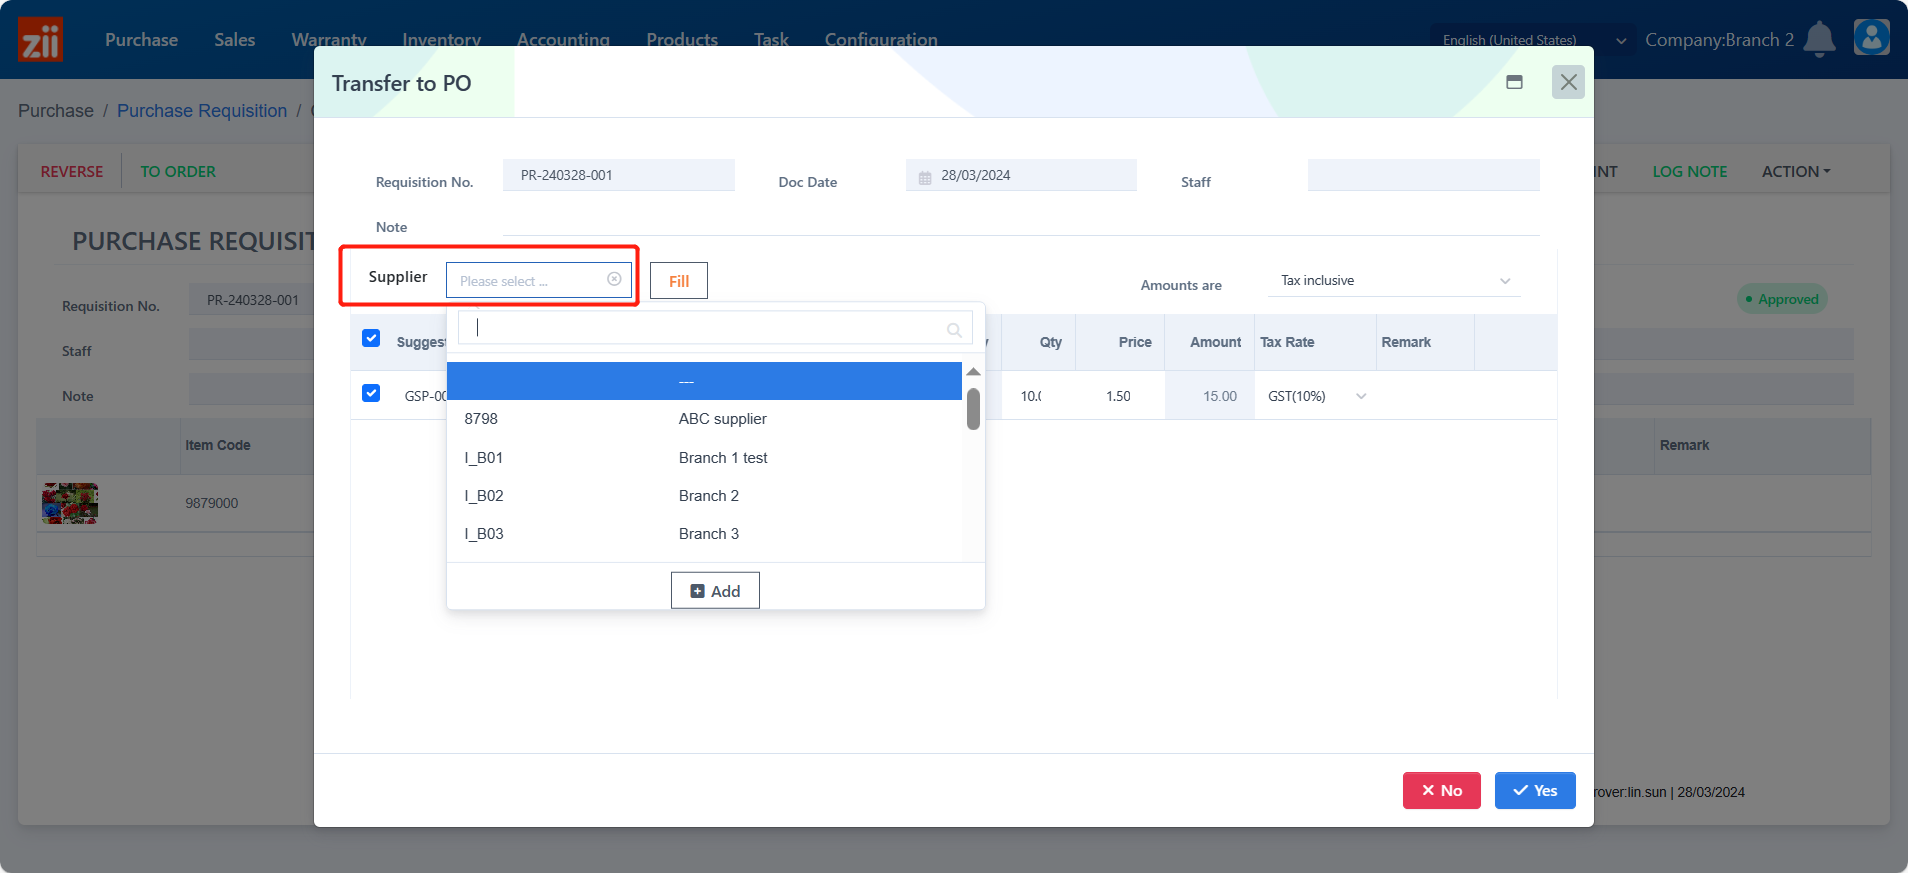Screen dimensions: 1908x873
Task: Select the blank highlighted supplier option
Action: 704,381
